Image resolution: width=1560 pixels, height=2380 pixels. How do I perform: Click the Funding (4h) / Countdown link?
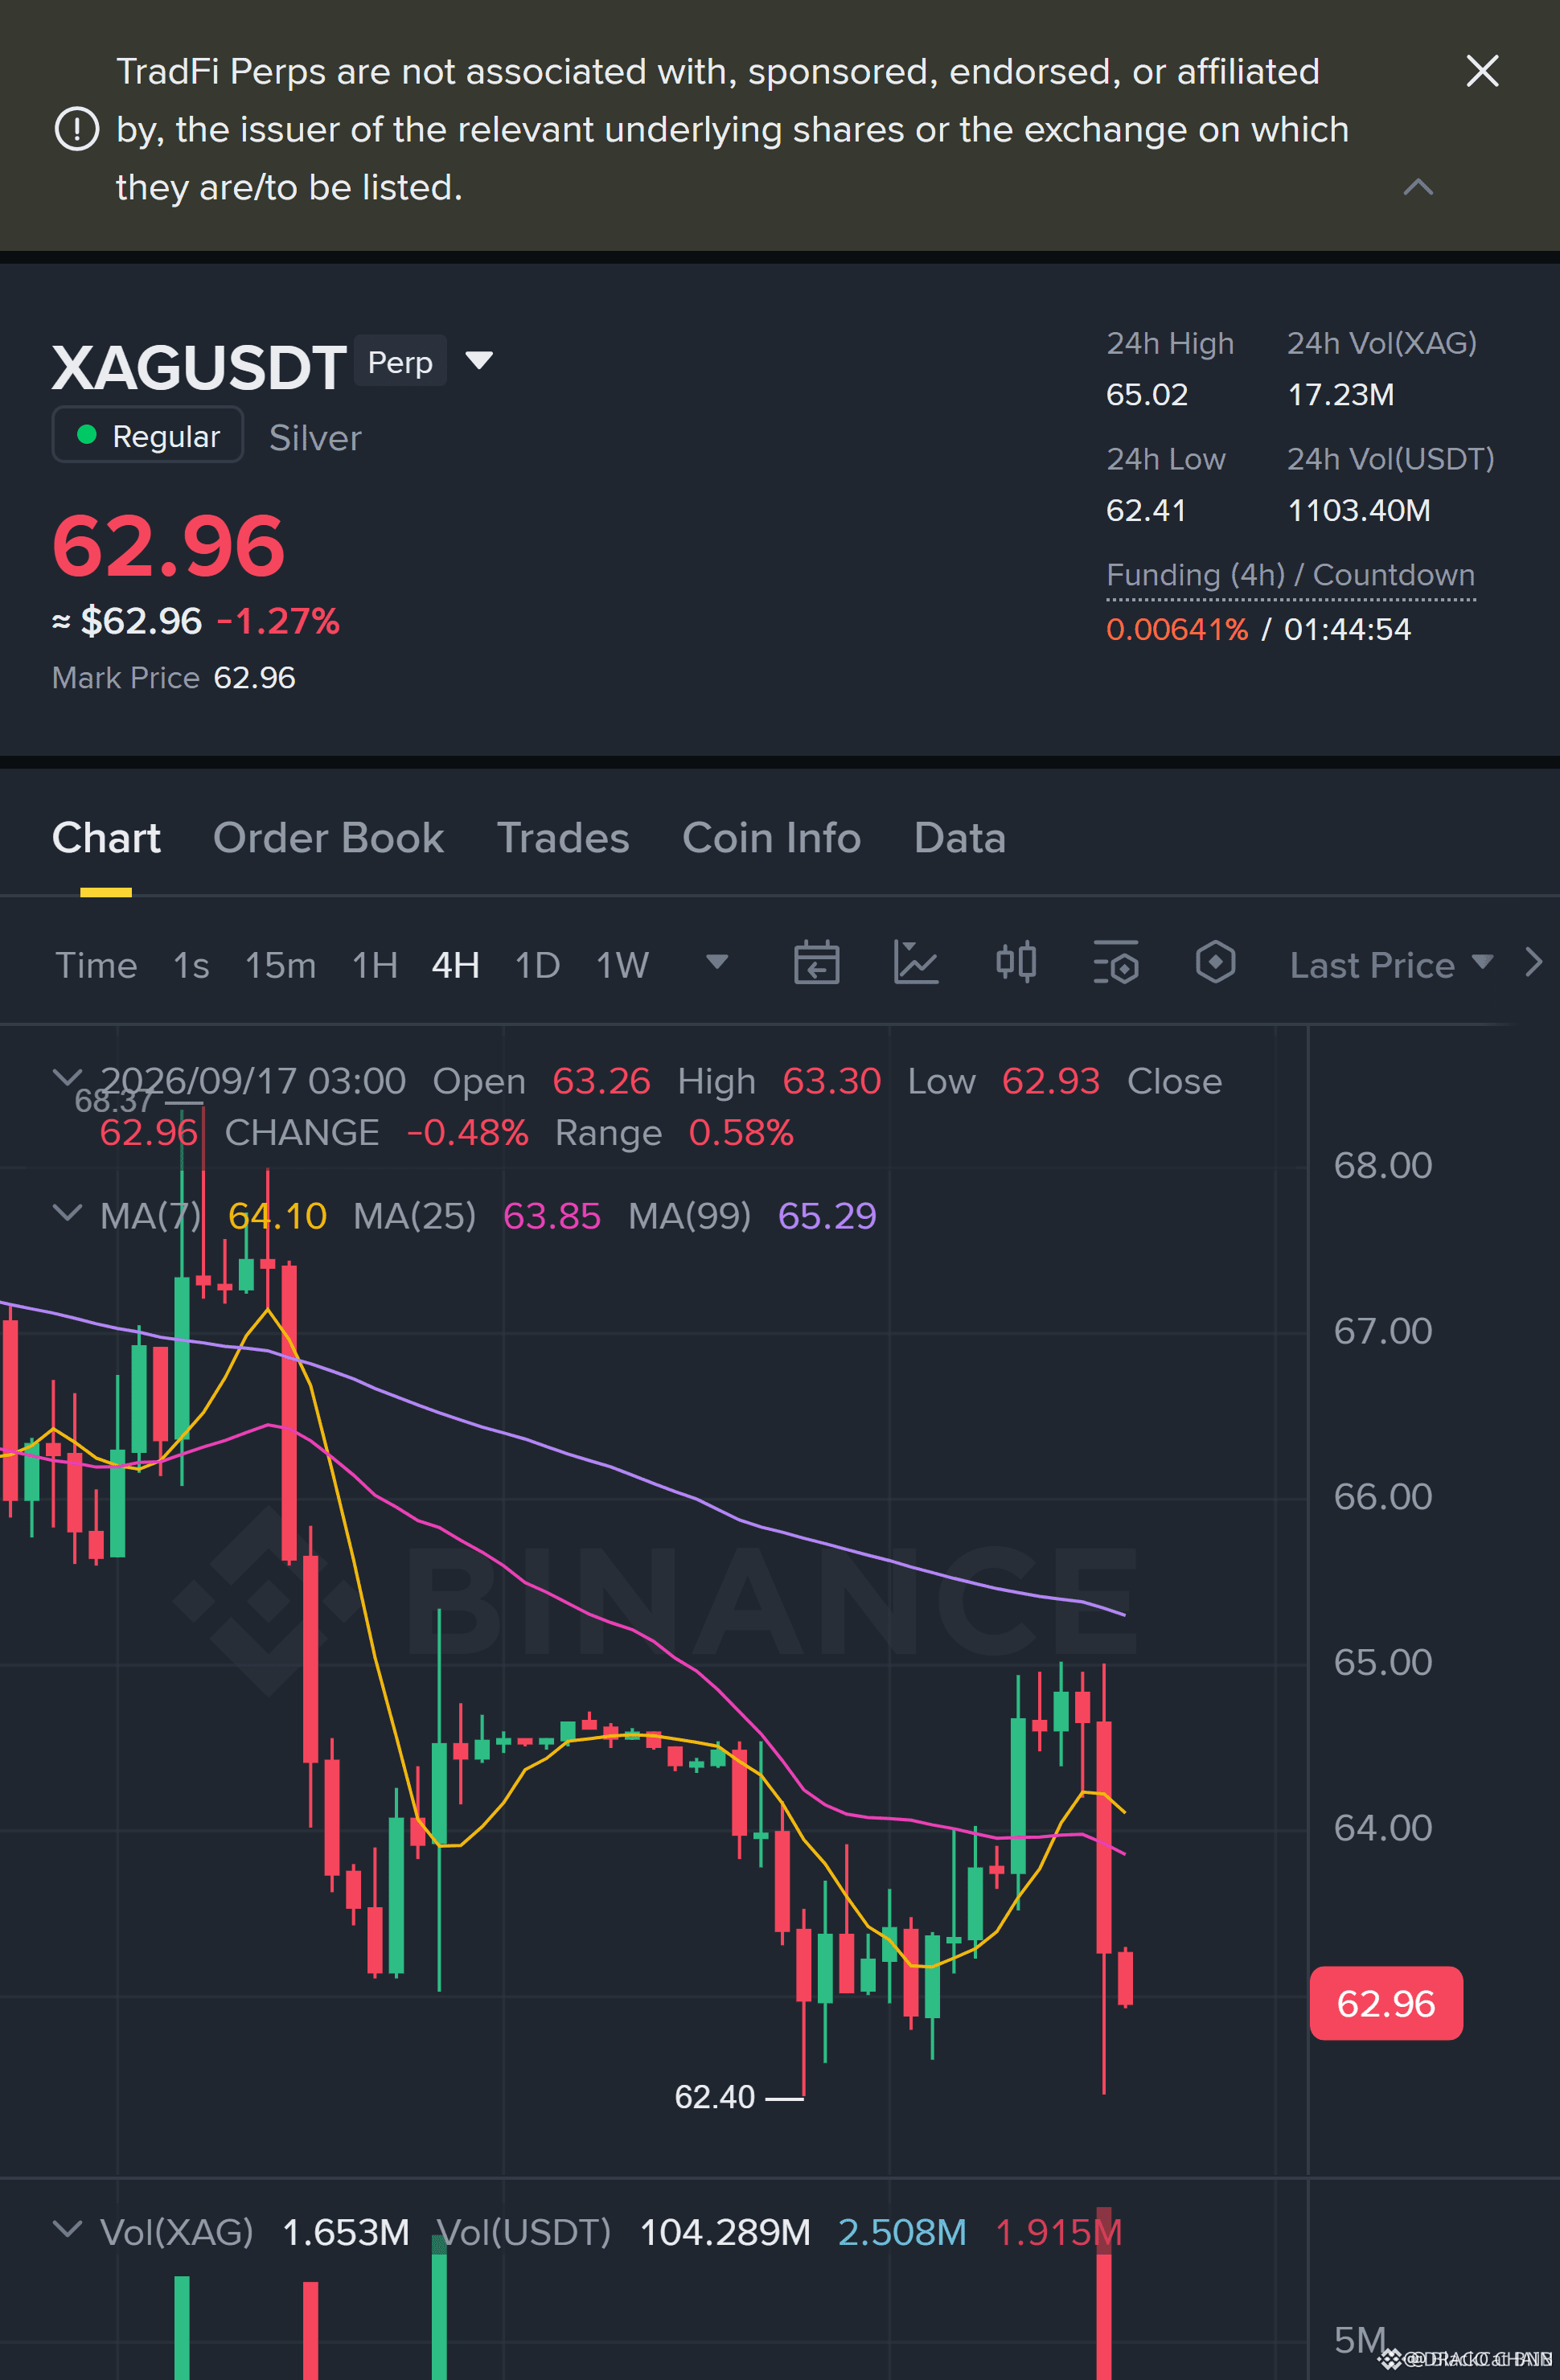[x=1290, y=575]
